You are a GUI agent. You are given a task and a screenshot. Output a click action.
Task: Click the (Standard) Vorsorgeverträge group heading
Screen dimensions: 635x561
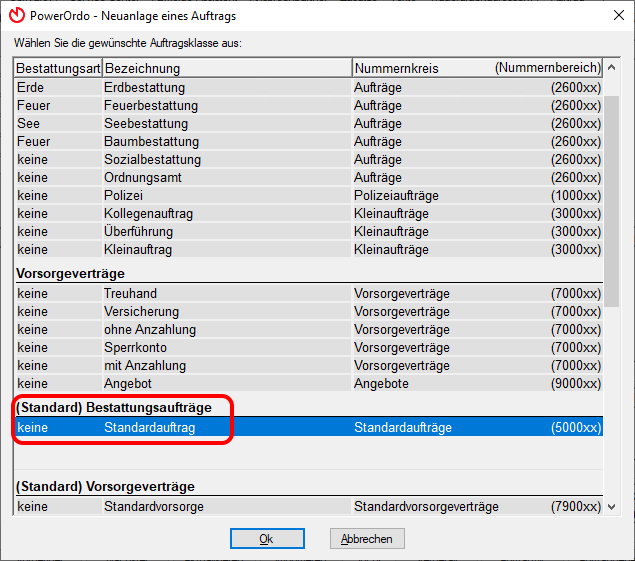(105, 486)
